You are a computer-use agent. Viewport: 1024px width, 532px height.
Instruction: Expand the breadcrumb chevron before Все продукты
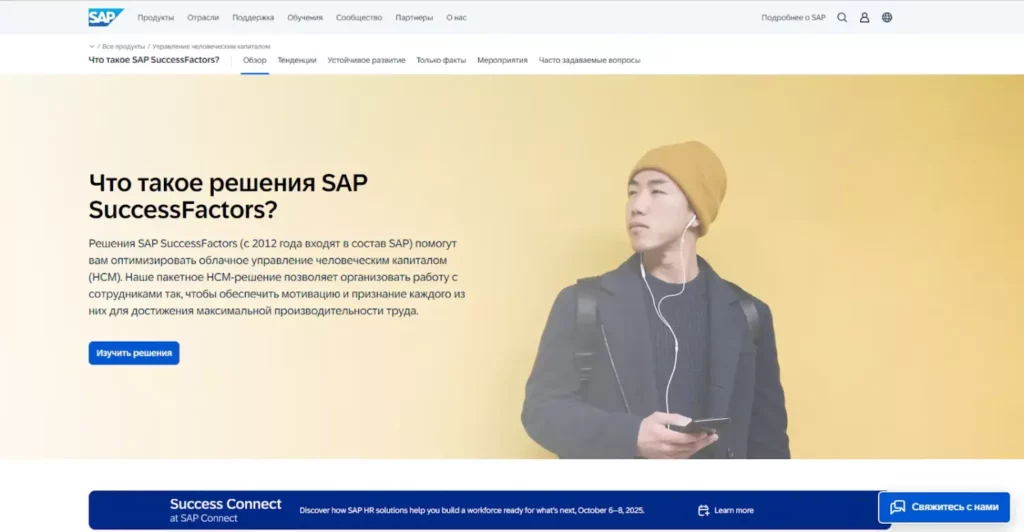coord(92,46)
